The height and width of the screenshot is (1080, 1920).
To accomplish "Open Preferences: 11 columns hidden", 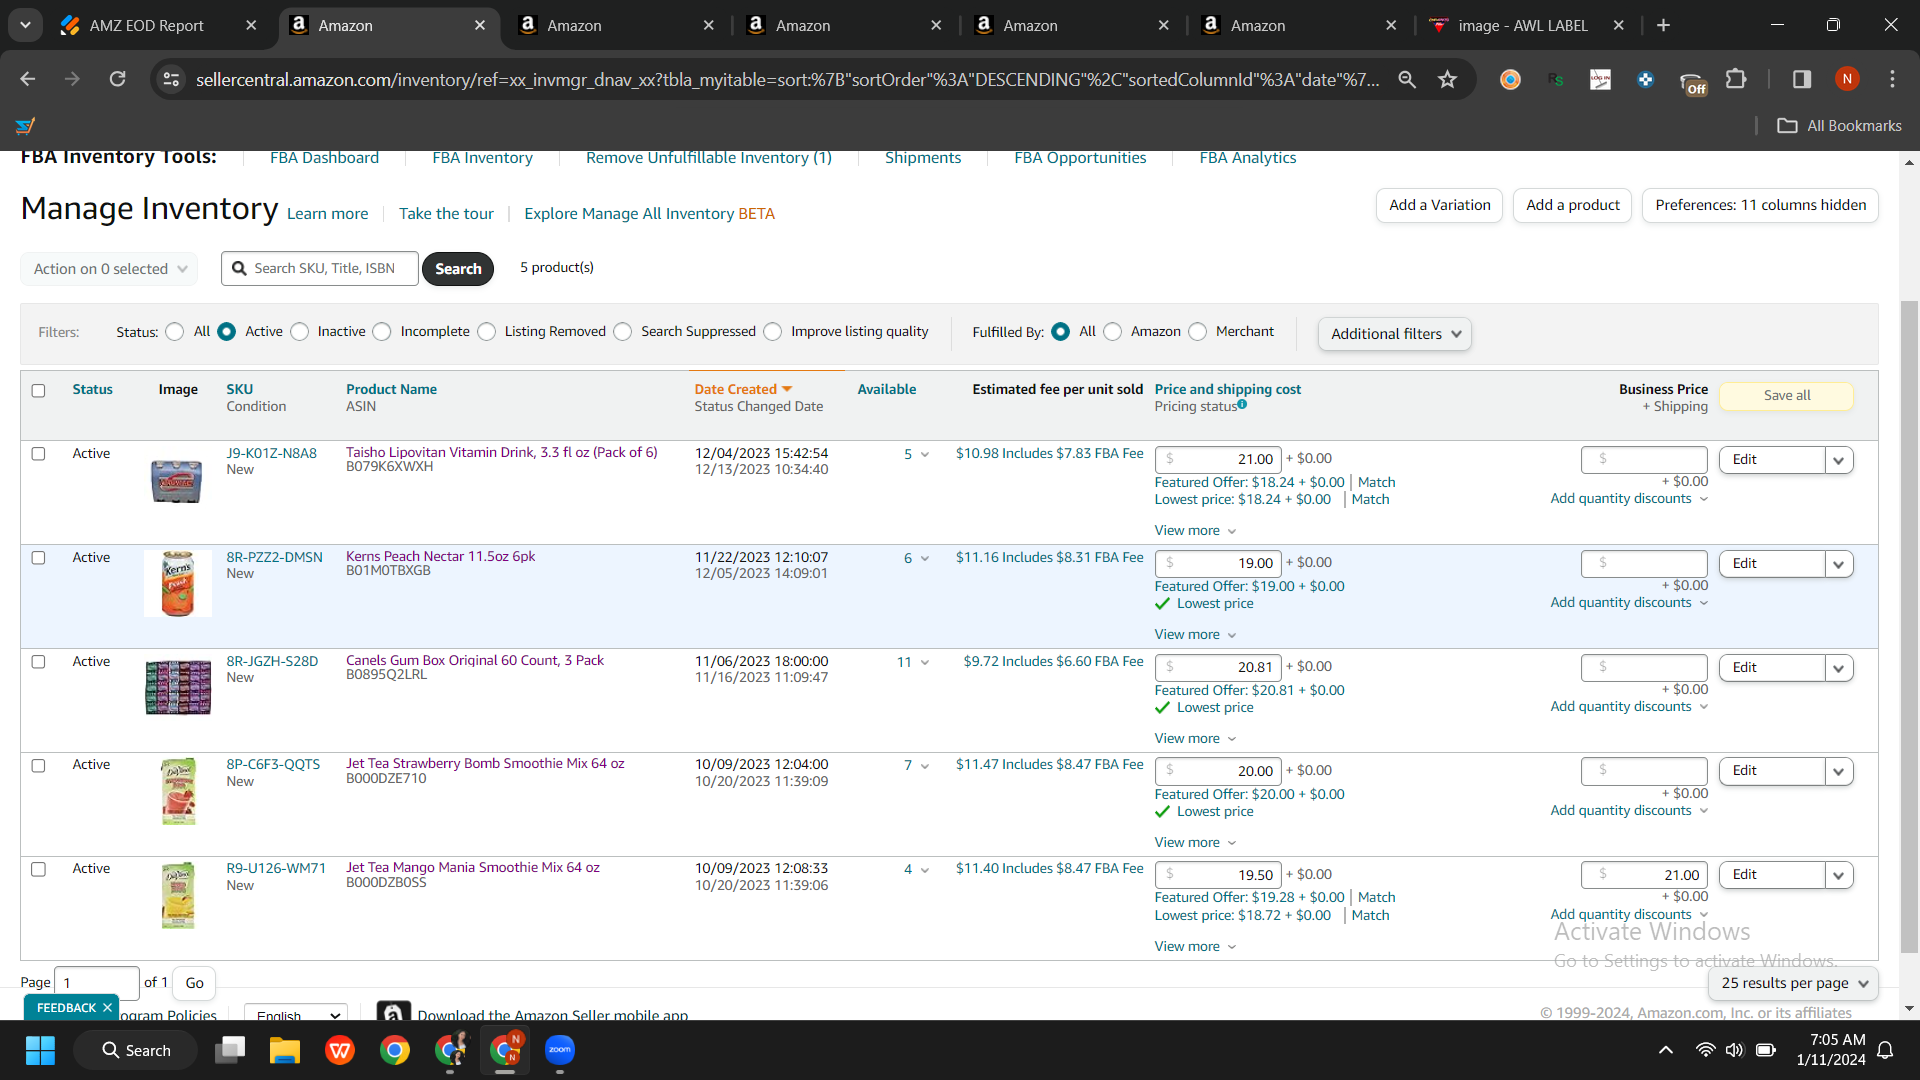I will (x=1760, y=205).
